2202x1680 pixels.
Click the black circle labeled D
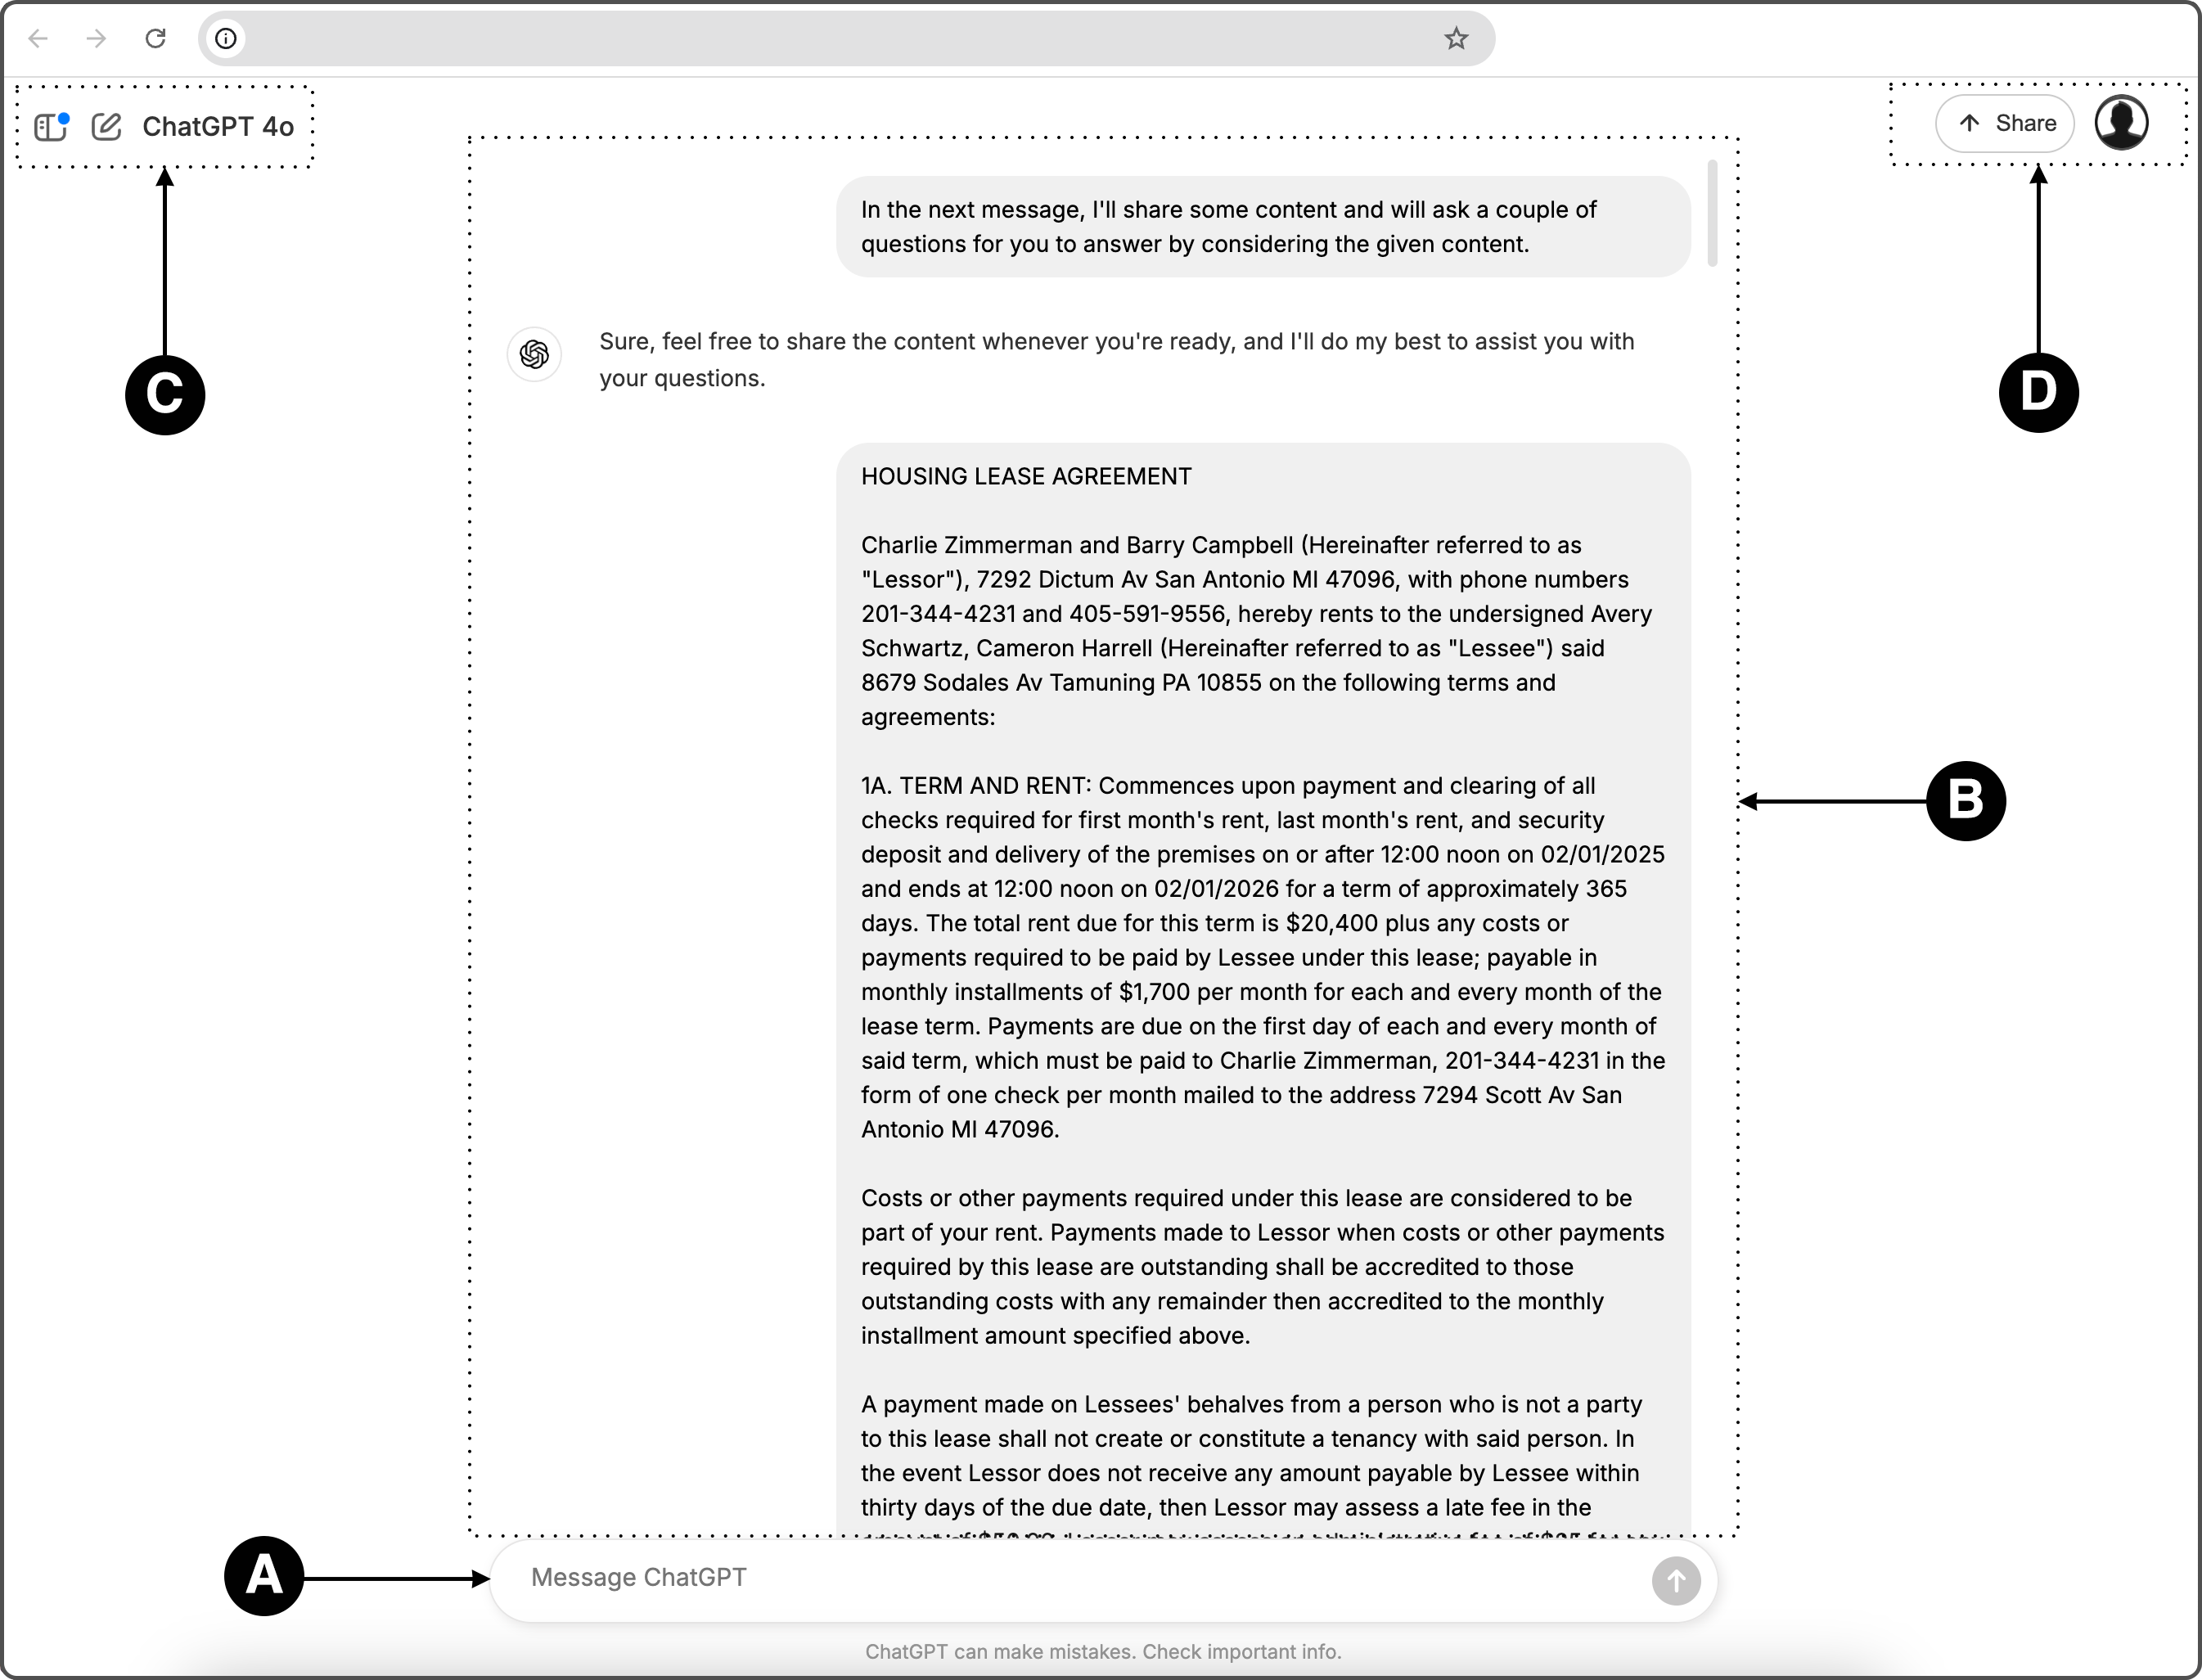2038,392
